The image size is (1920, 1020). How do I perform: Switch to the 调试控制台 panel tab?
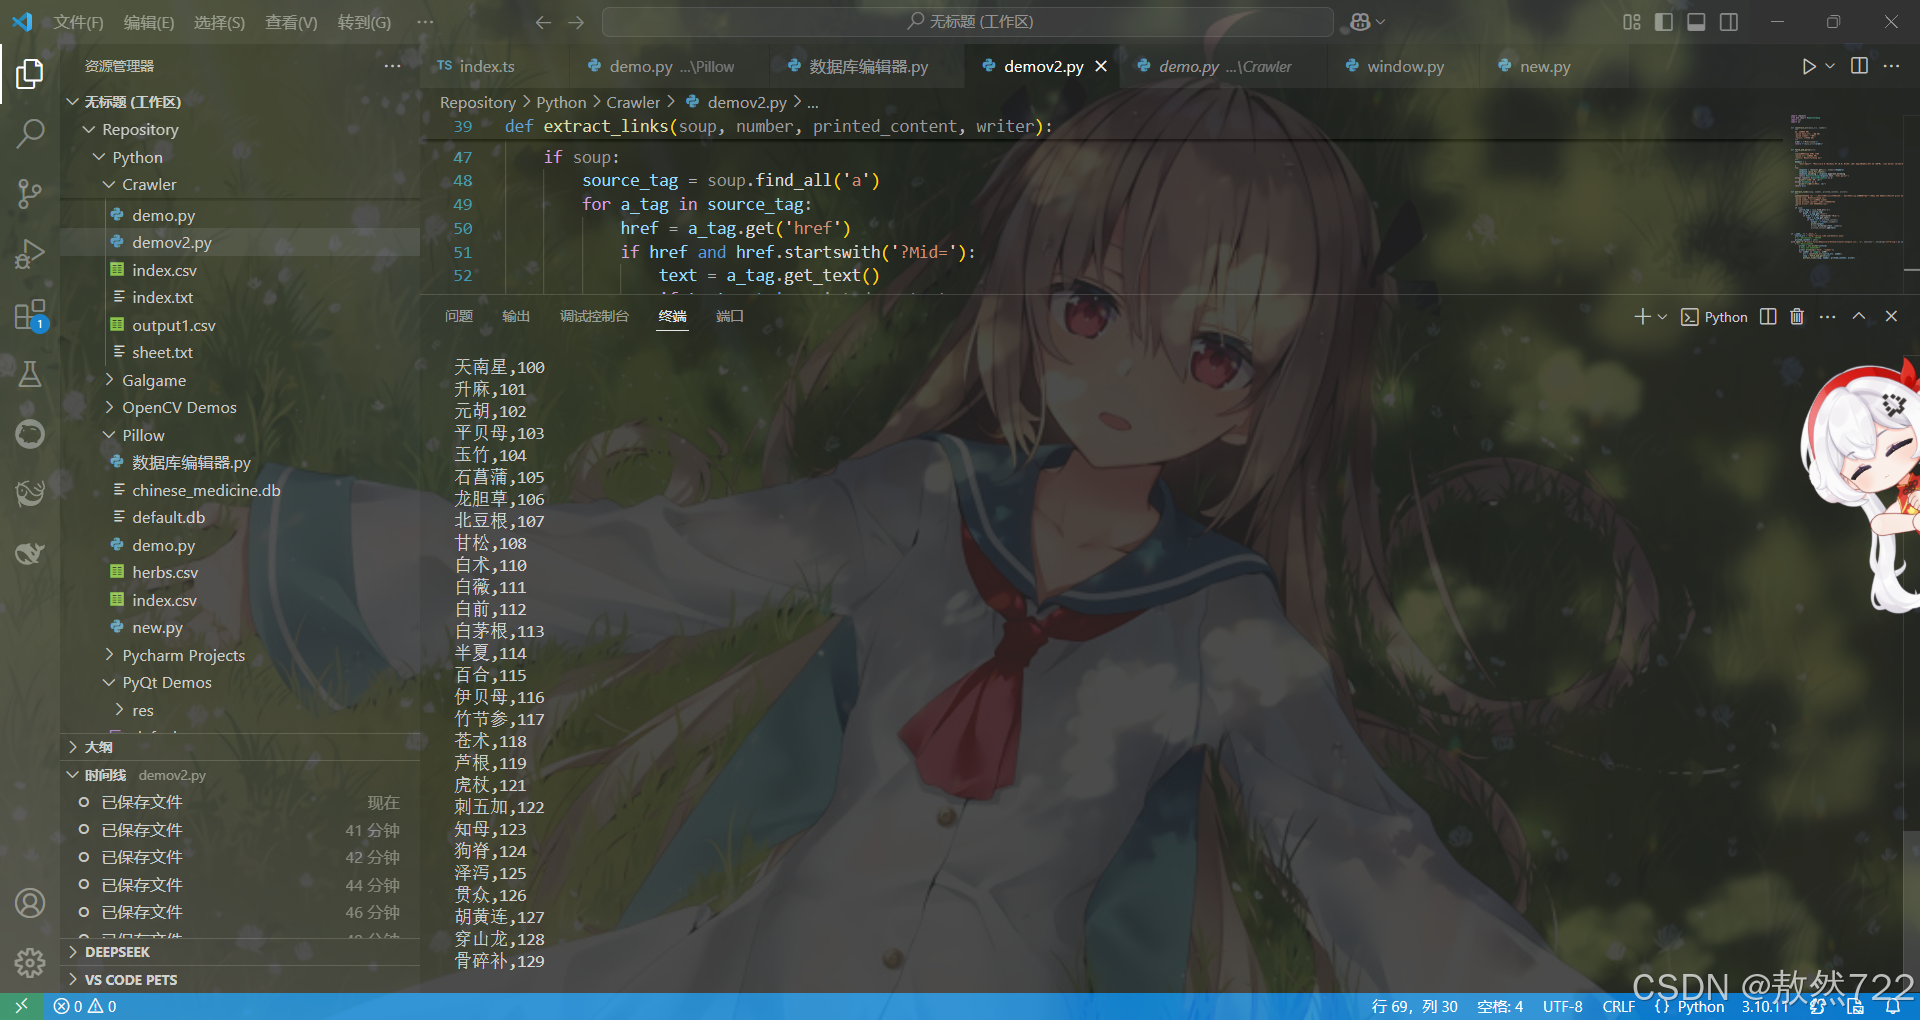point(594,316)
